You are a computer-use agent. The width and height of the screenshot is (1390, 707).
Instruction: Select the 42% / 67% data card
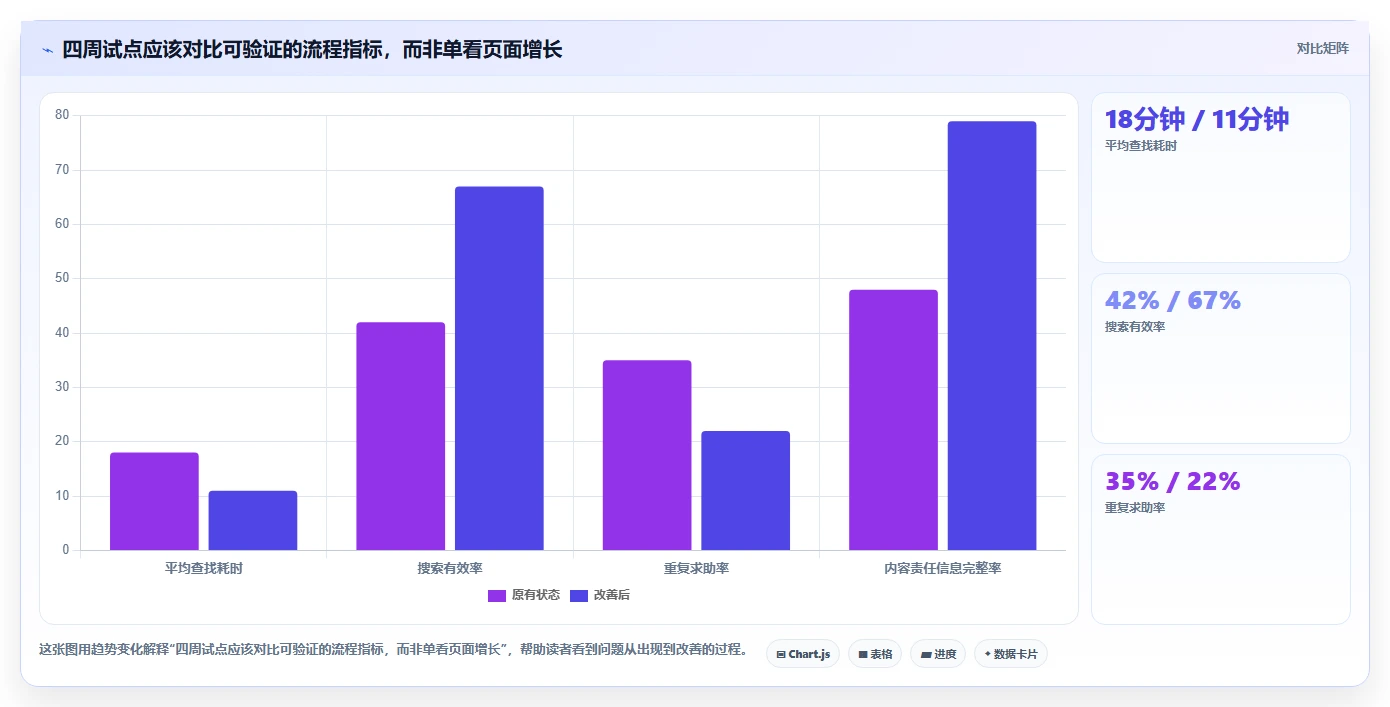[x=1220, y=359]
